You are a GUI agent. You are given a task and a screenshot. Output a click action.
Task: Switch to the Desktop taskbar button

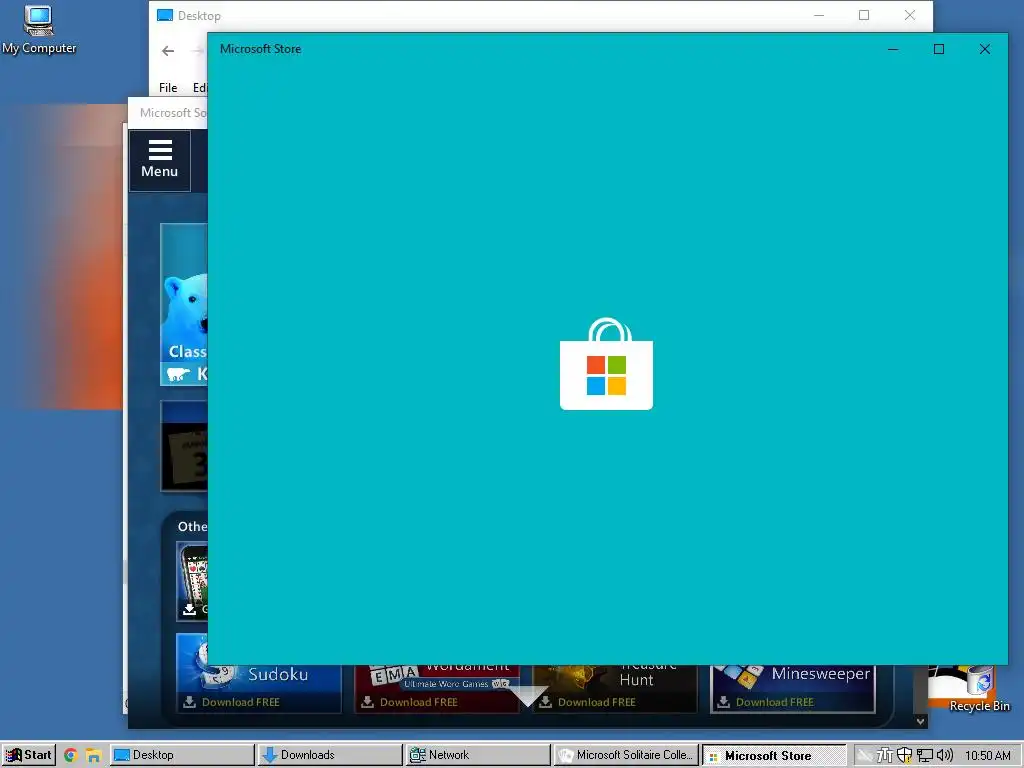click(182, 755)
